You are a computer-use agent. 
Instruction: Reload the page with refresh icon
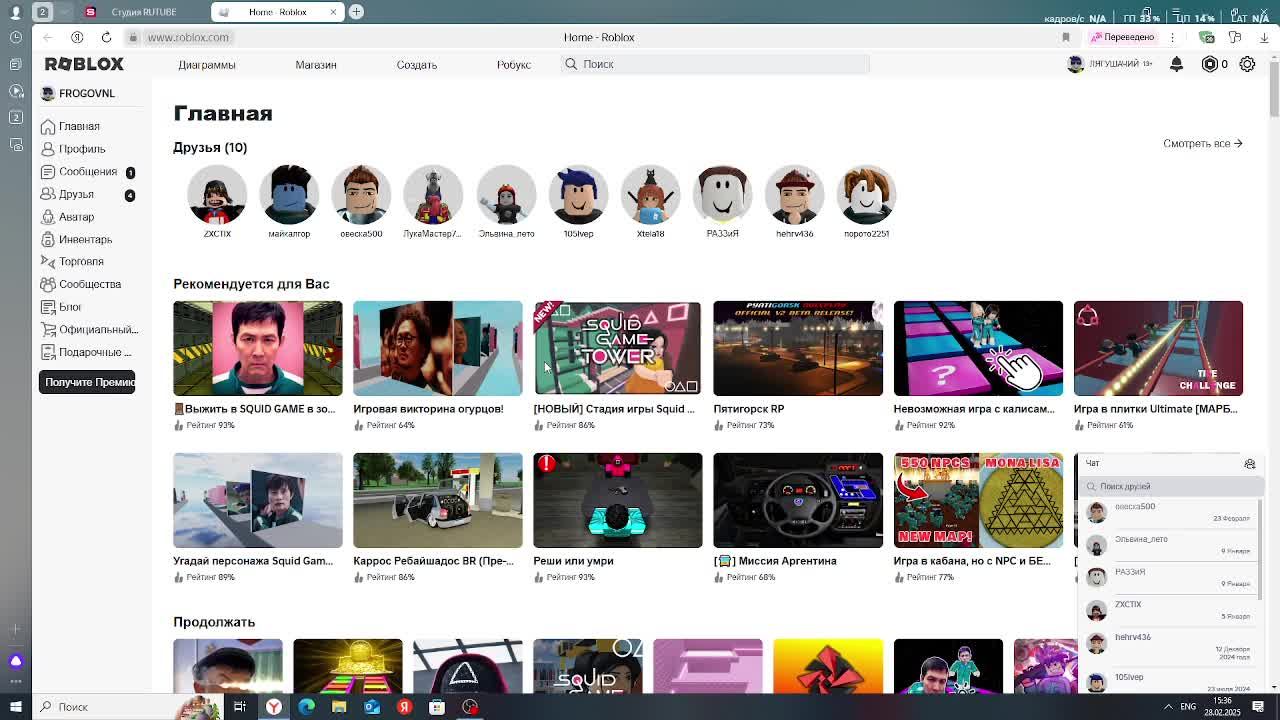click(106, 37)
